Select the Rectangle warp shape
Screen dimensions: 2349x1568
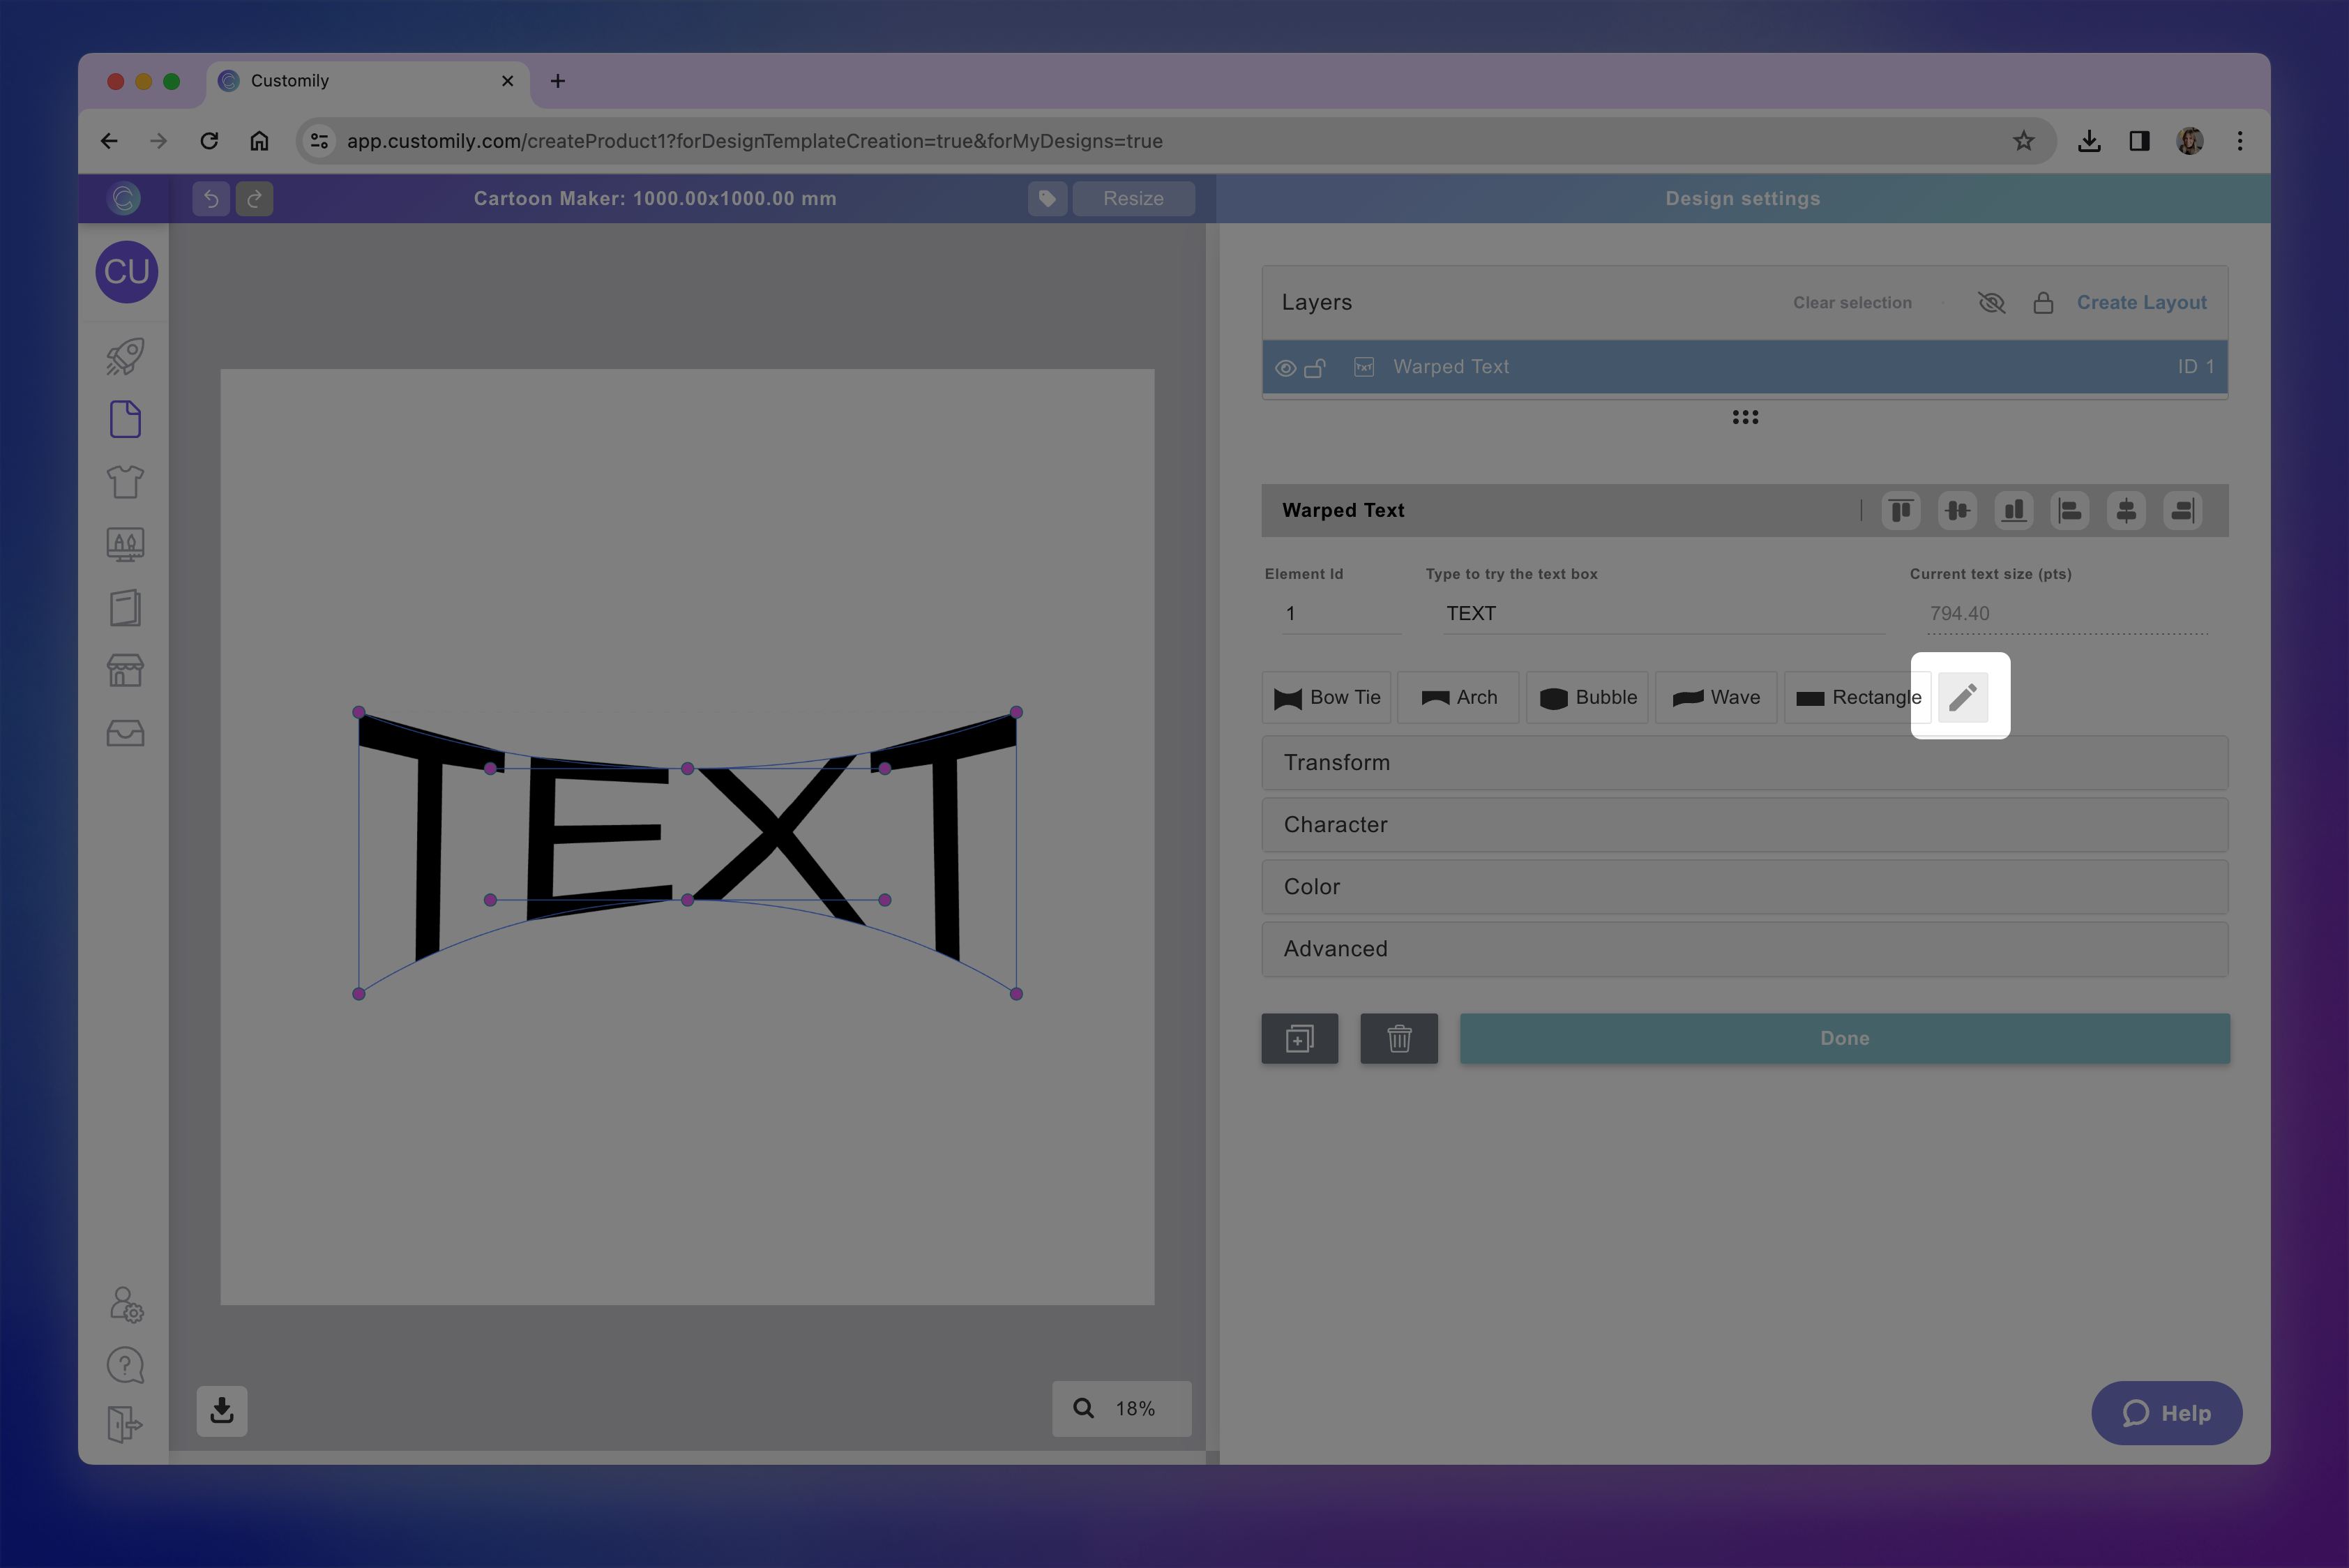(x=1857, y=697)
